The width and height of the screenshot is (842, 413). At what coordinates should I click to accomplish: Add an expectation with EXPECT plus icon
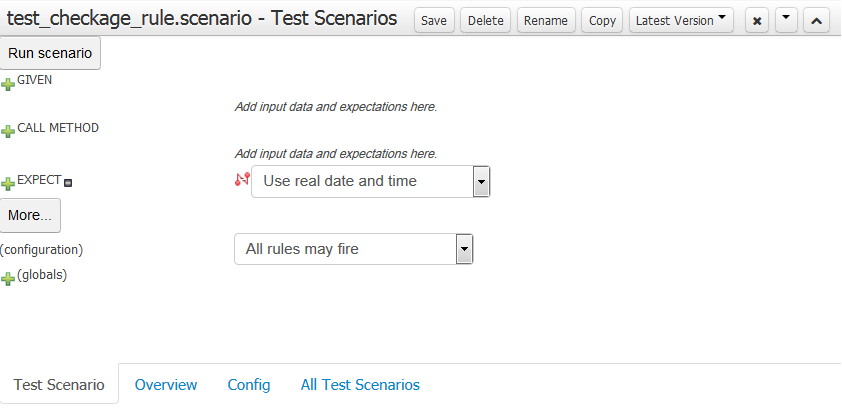8,183
